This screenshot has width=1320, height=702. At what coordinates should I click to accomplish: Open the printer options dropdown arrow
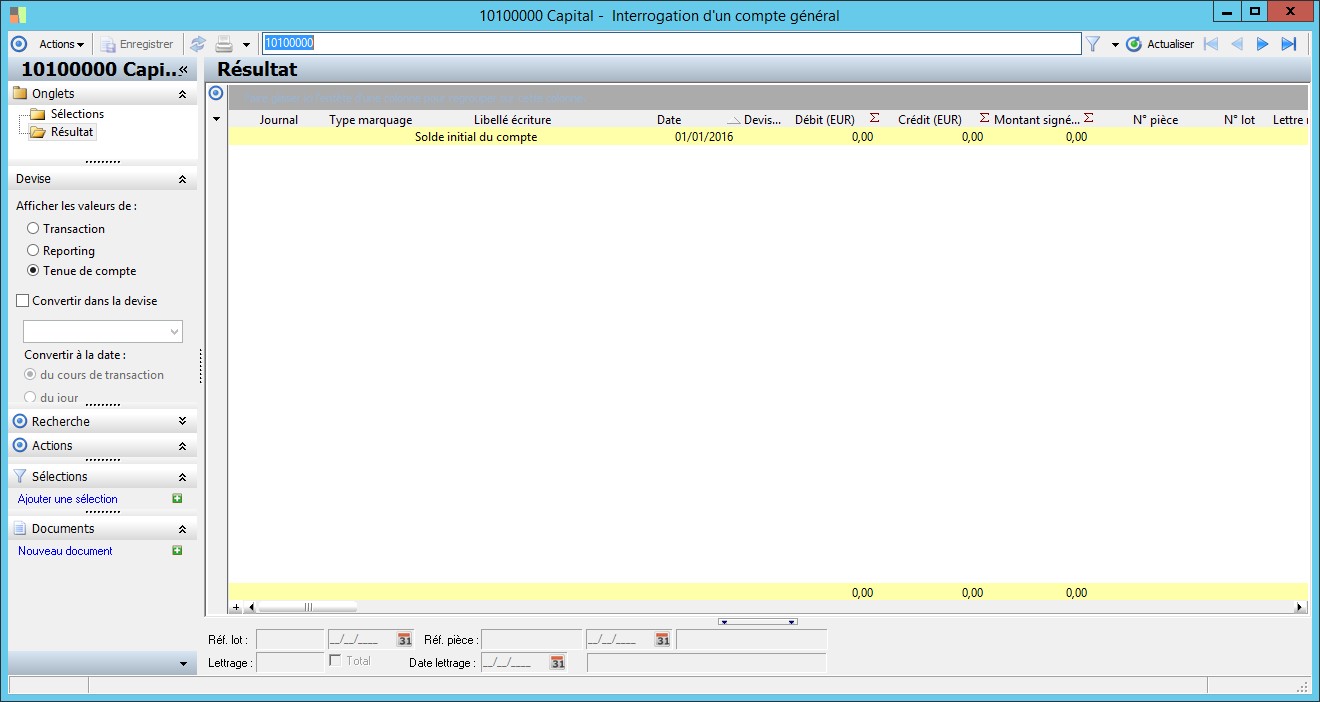pos(246,45)
